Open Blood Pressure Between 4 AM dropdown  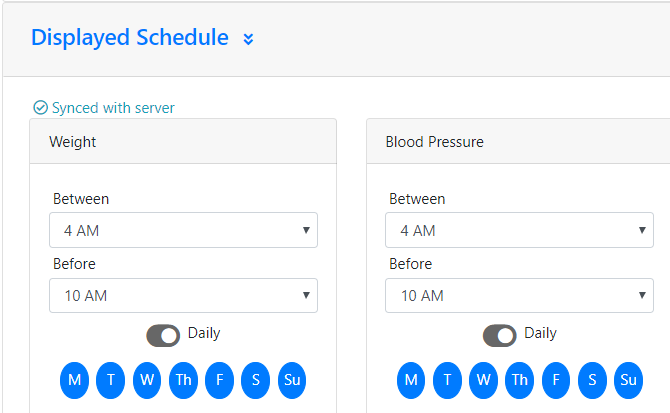pyautogui.click(x=519, y=230)
